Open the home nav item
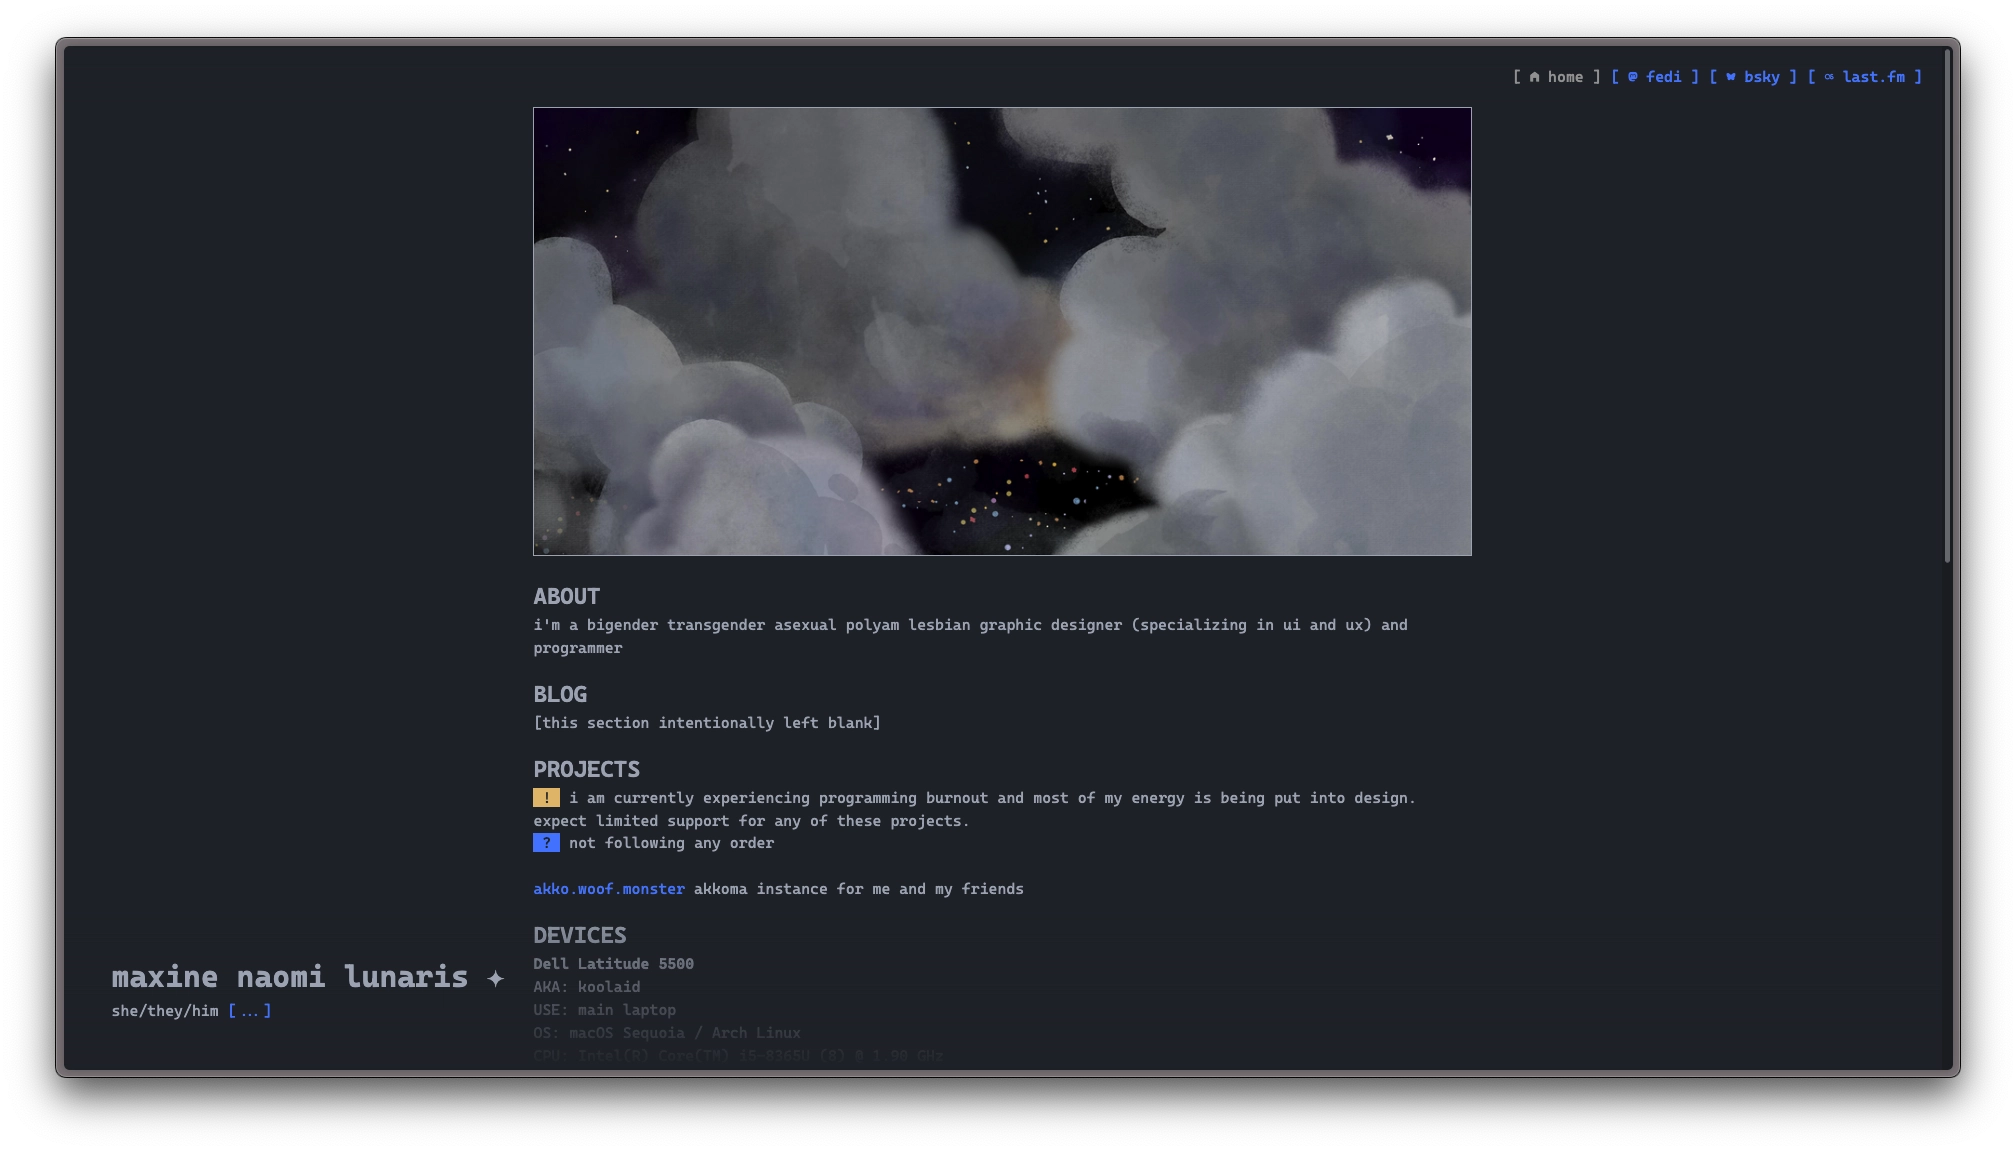Screen dimensions: 2016x1151 point(1565,77)
